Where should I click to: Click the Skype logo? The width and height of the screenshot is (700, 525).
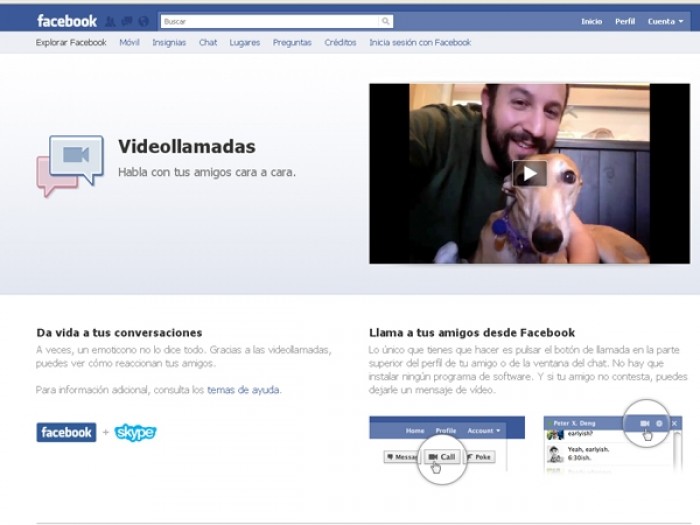(135, 432)
